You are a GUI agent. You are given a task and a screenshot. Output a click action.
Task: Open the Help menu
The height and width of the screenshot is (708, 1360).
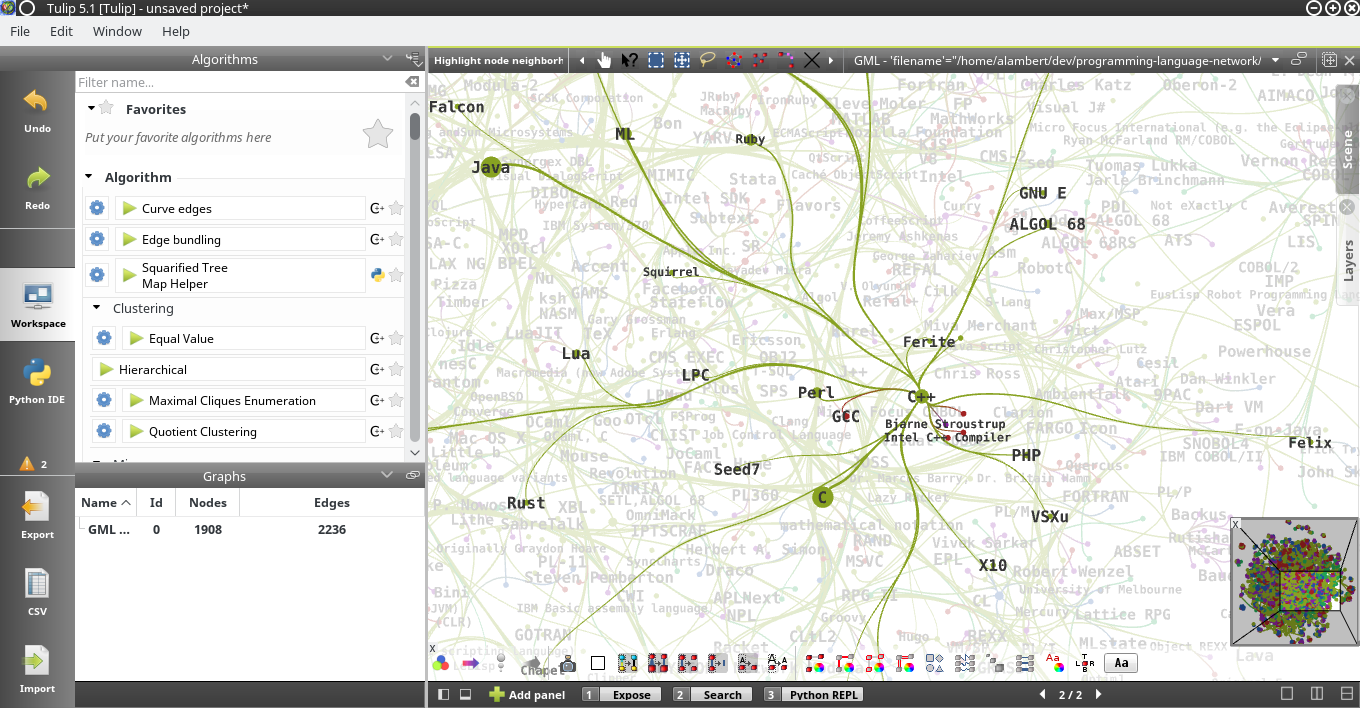176,31
